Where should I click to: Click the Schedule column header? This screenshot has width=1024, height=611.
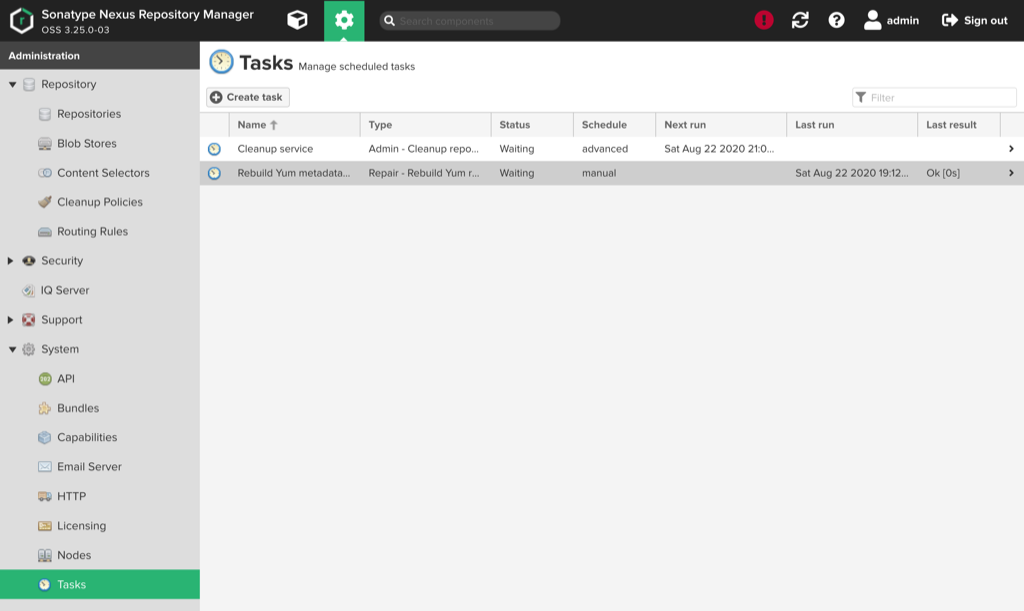pos(614,125)
